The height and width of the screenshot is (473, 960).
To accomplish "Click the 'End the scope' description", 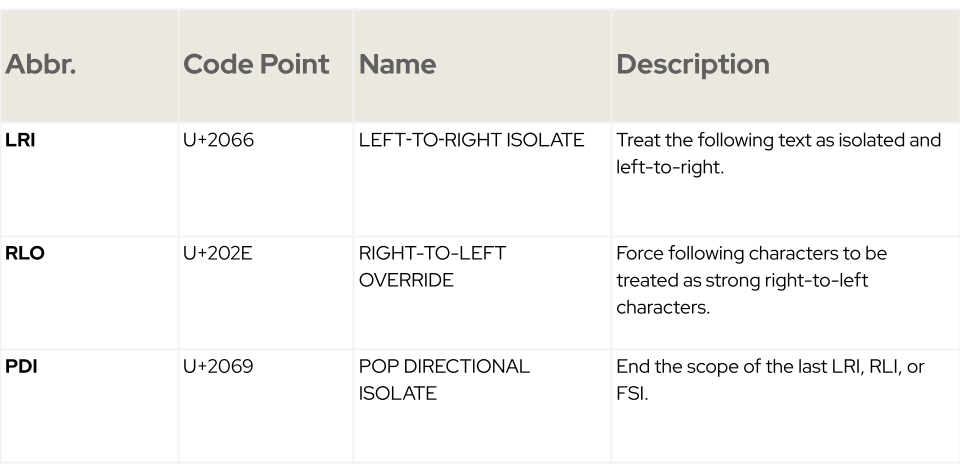I will point(770,380).
